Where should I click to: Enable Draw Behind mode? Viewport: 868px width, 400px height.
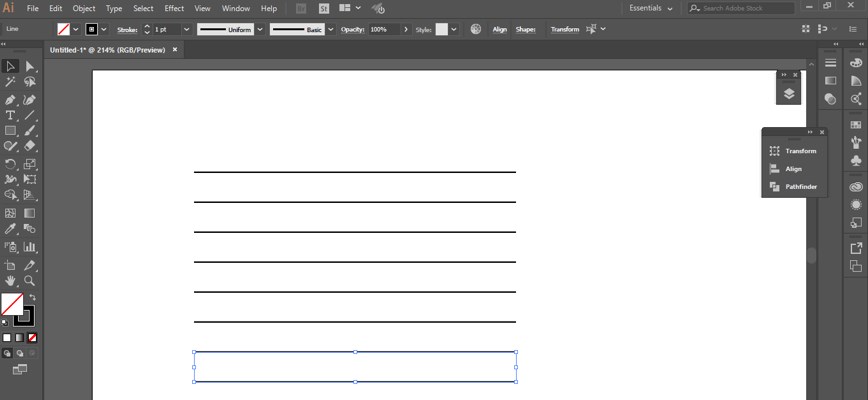19,353
